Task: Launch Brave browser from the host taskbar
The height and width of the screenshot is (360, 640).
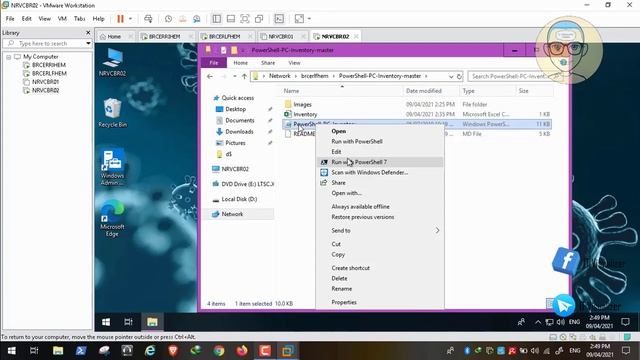Action: [173, 351]
